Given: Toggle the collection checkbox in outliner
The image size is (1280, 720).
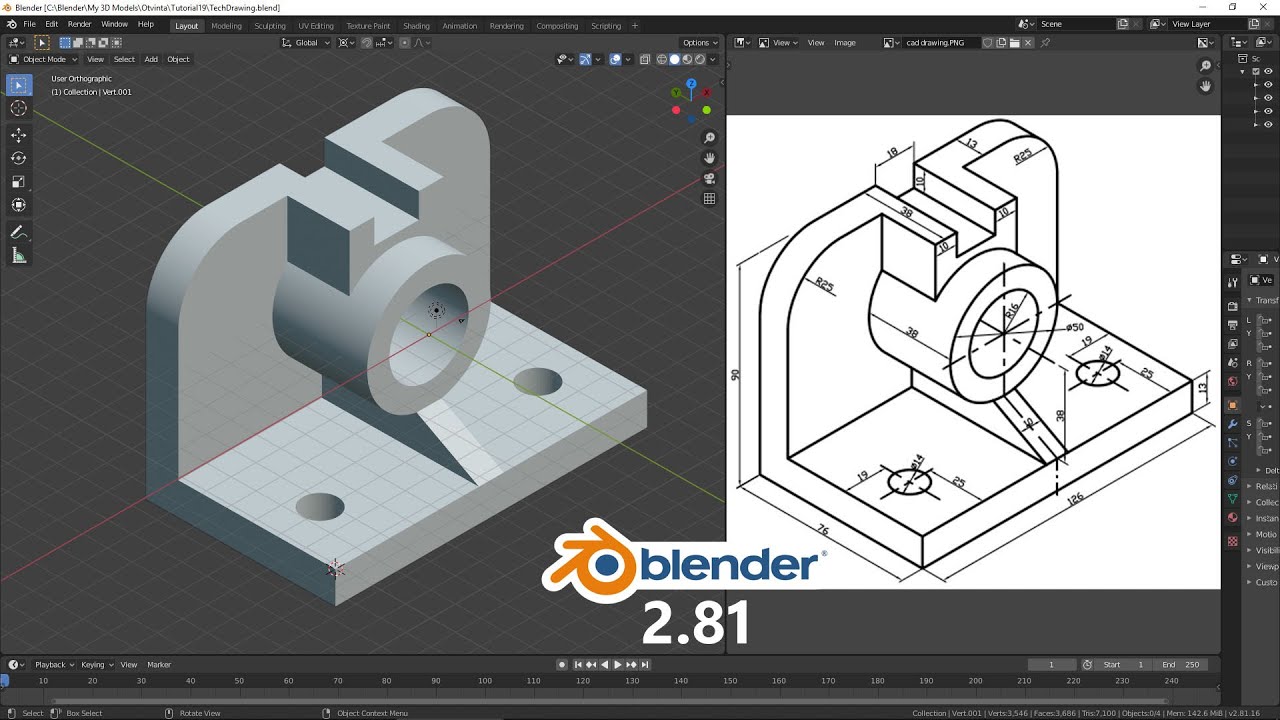Looking at the screenshot, I should (1256, 72).
